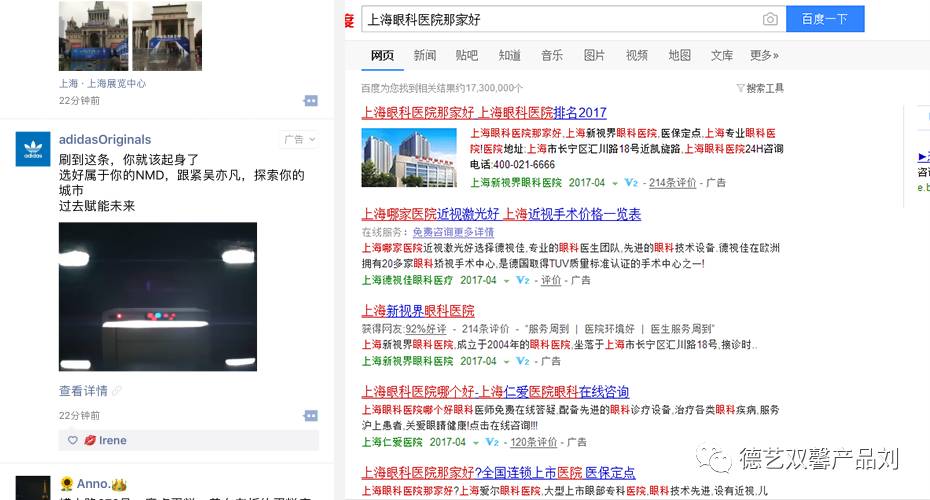Image resolution: width=930 pixels, height=500 pixels.
Task: Click the adidasOriginals avatar logo
Action: [33, 149]
